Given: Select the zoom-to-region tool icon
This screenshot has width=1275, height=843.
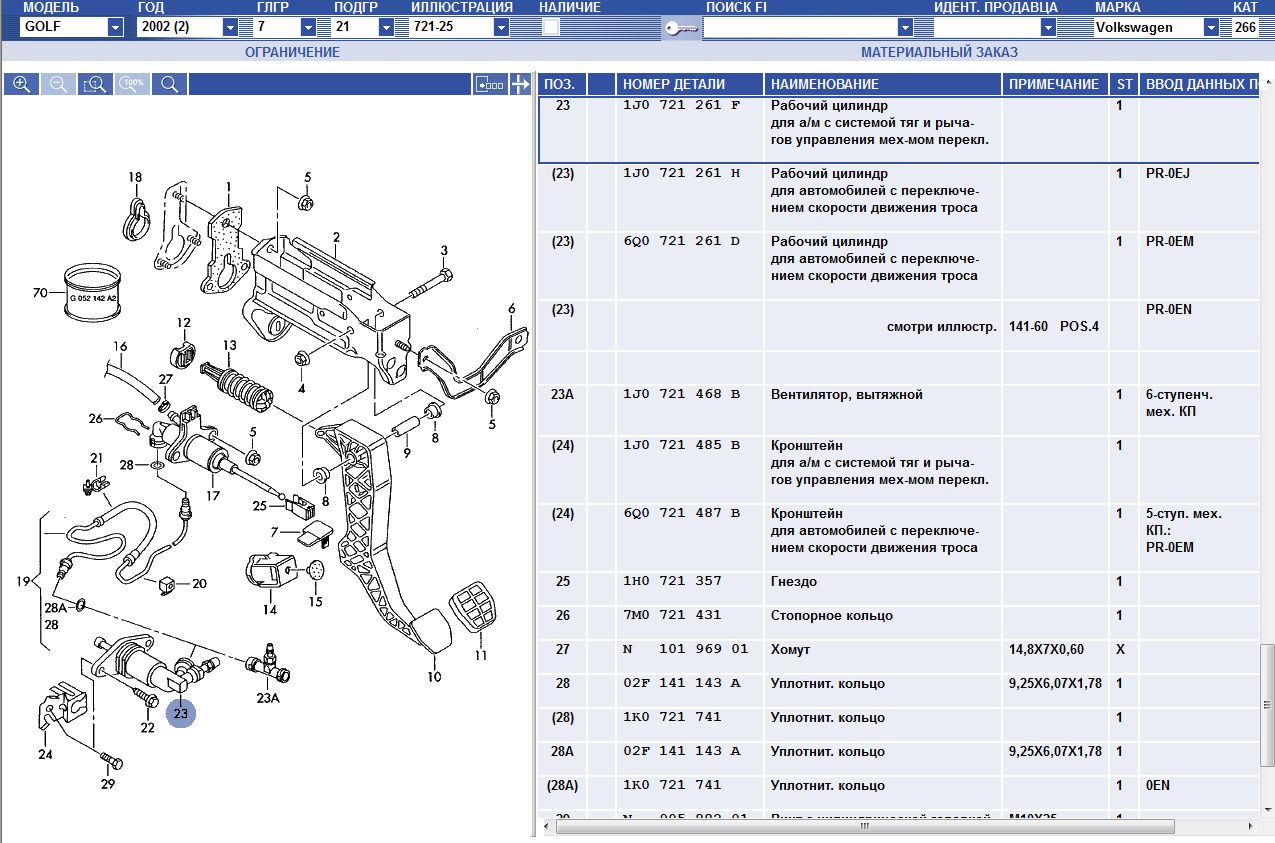Looking at the screenshot, I should click(95, 84).
